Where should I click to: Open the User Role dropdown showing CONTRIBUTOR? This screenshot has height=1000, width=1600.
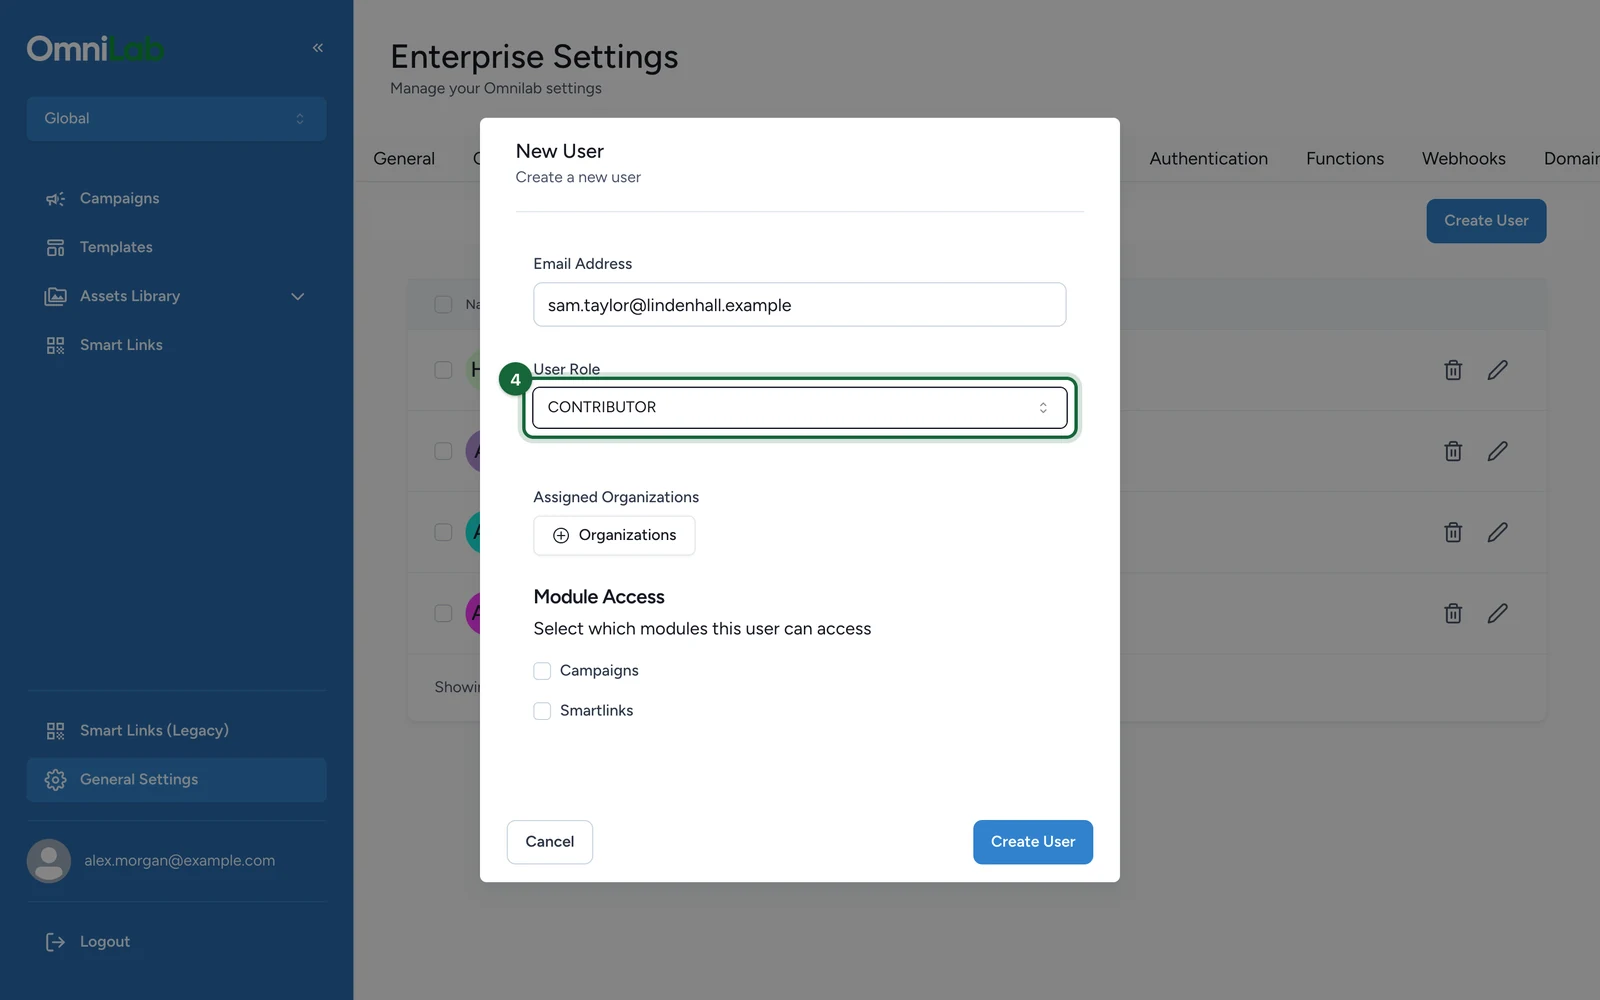tap(800, 407)
